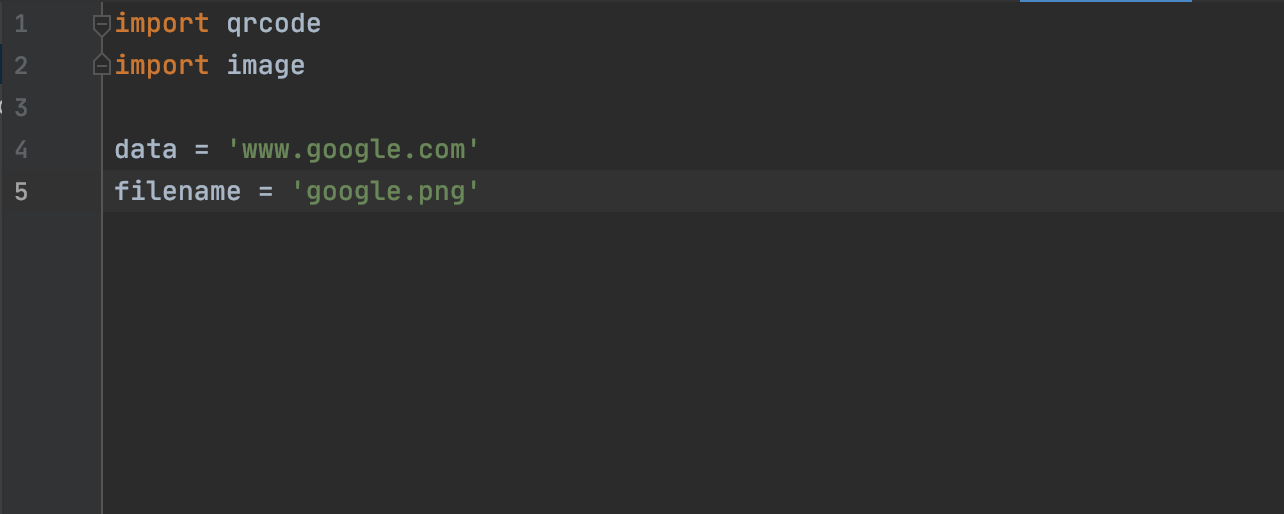1284x514 pixels.
Task: Click inside the 'www.google.com' string
Action: 354,150
